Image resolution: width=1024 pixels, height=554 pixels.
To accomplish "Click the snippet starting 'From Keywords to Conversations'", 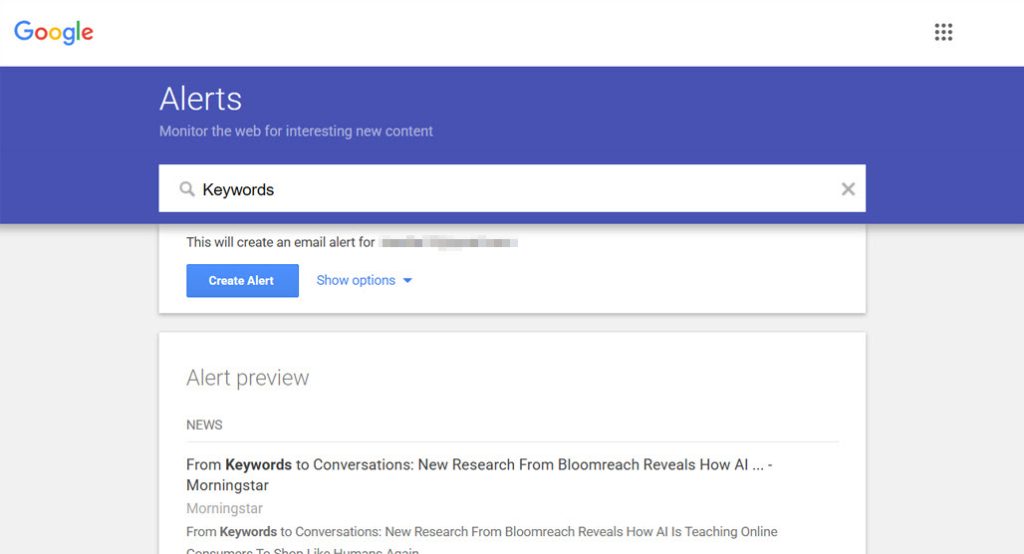I will (x=482, y=541).
